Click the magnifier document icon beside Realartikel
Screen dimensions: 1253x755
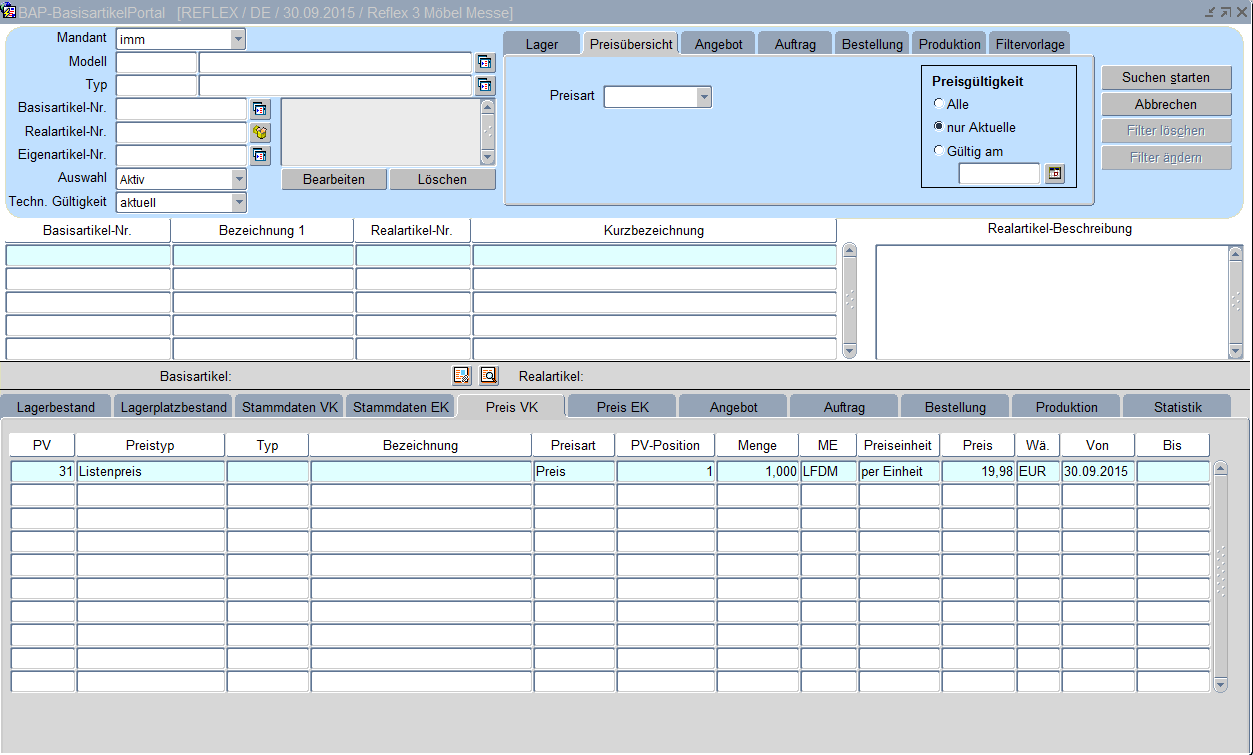coord(488,376)
